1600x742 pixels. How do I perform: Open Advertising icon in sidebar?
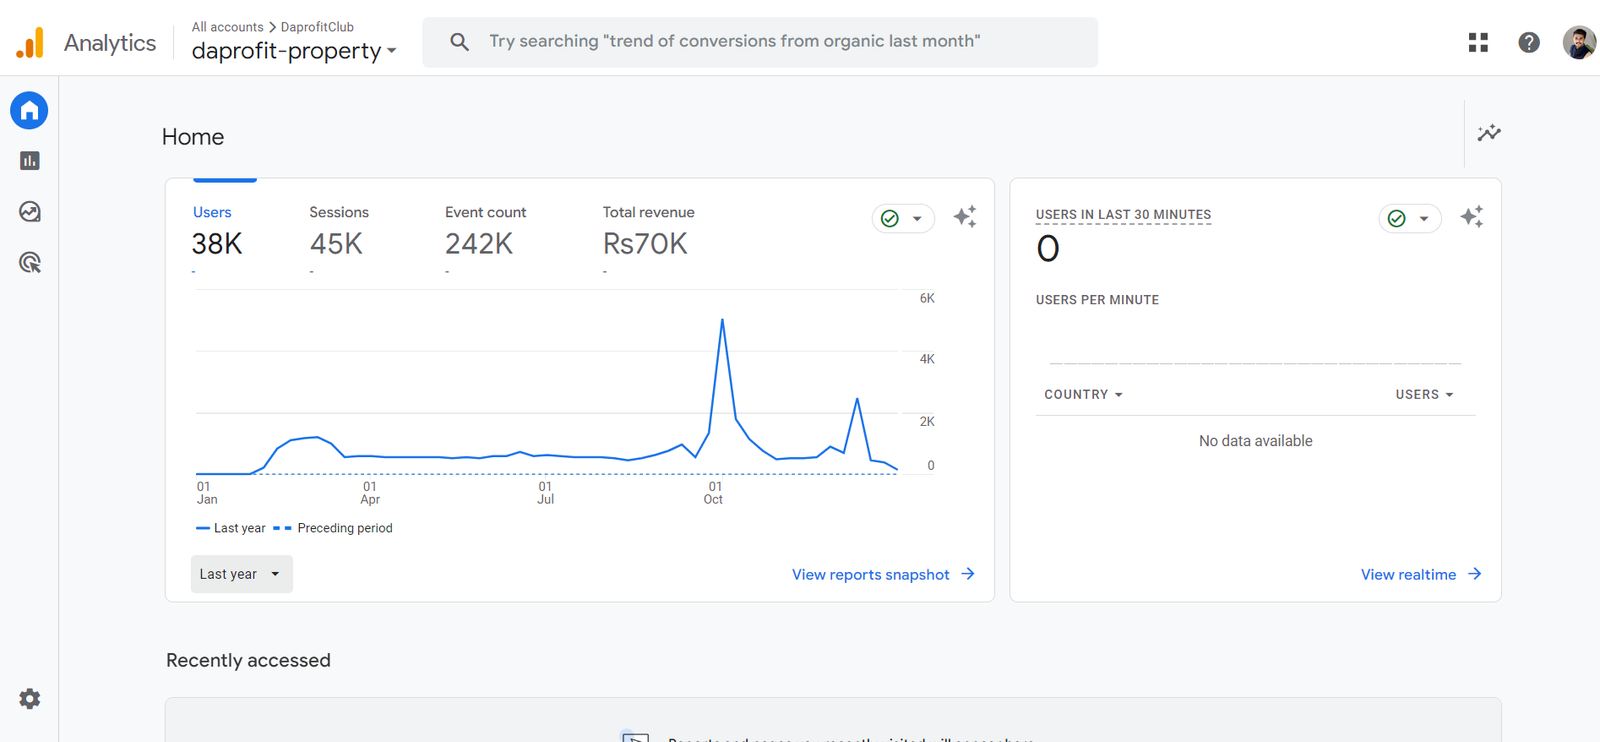pos(30,263)
